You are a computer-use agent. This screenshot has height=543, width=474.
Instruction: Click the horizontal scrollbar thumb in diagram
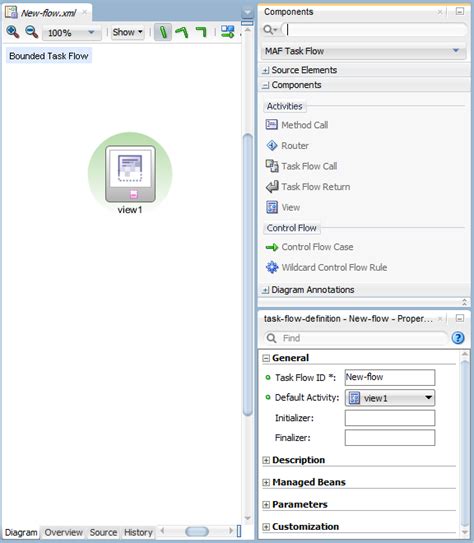tap(197, 531)
